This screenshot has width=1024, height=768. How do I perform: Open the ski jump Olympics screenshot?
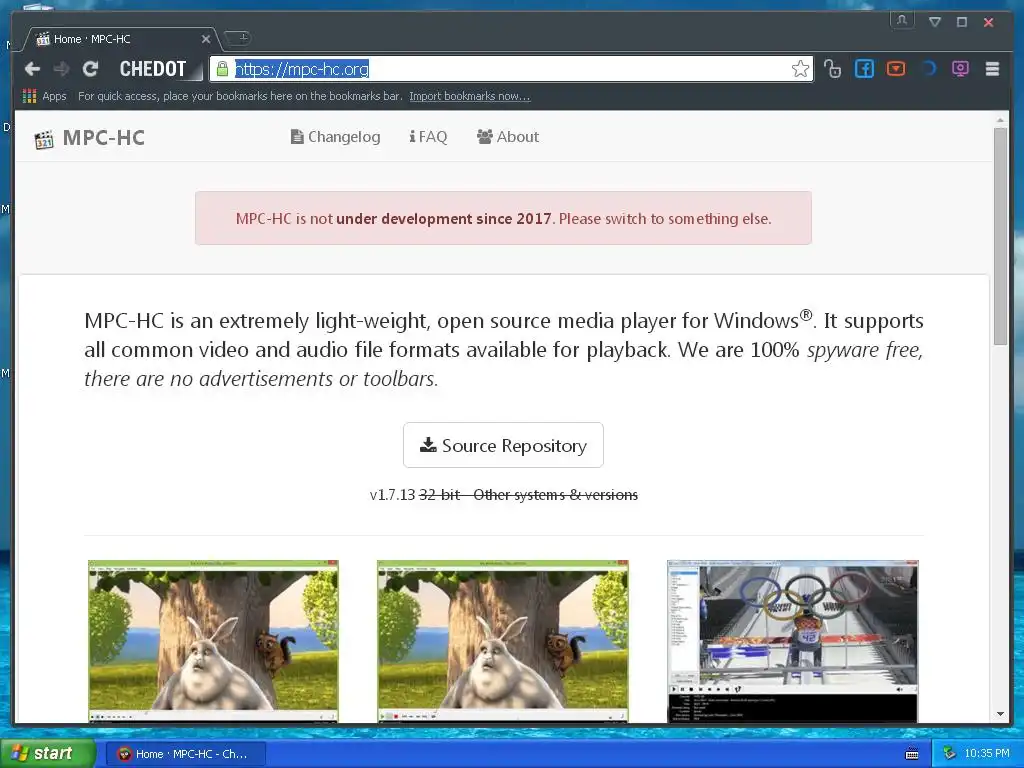(792, 641)
